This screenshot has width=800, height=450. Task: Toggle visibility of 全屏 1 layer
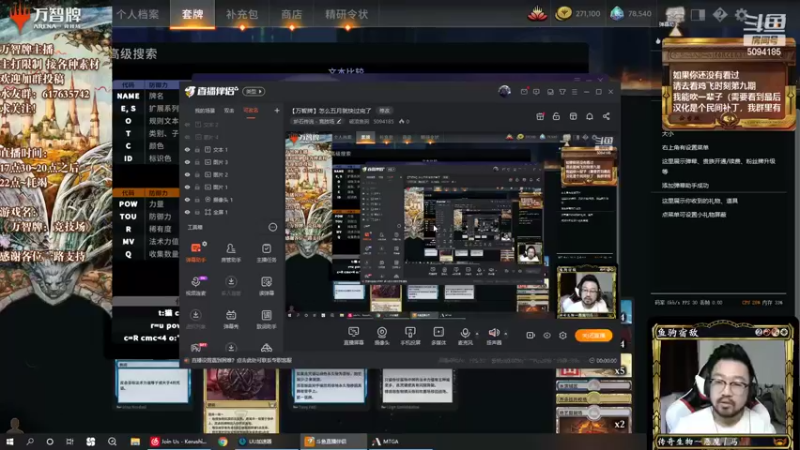click(187, 212)
